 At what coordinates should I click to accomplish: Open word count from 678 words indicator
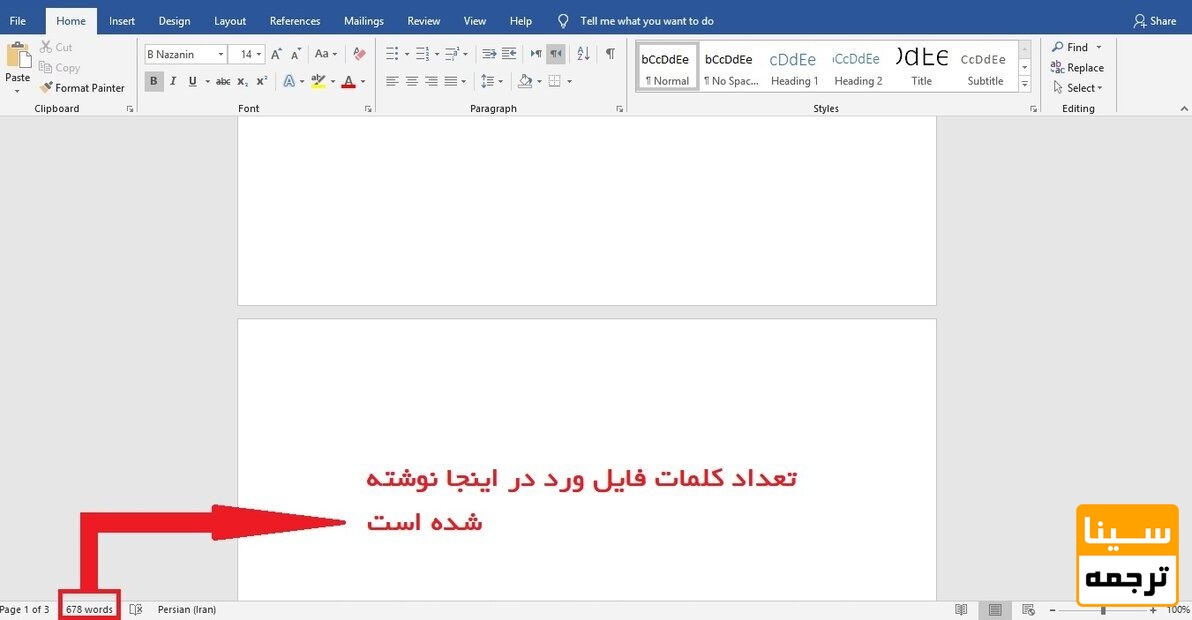(x=88, y=608)
